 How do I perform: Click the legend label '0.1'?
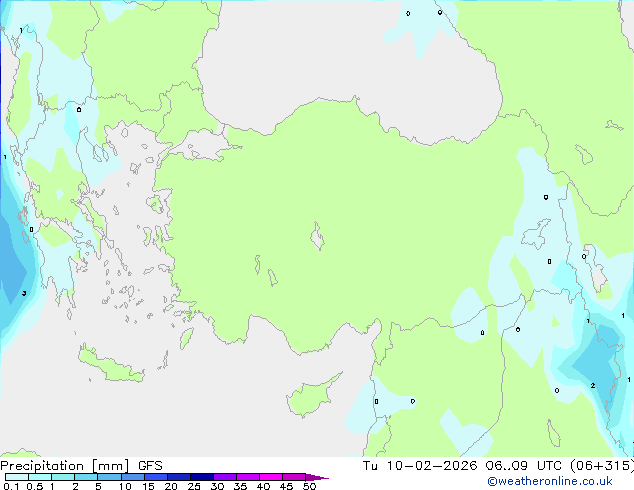[x=10, y=486]
